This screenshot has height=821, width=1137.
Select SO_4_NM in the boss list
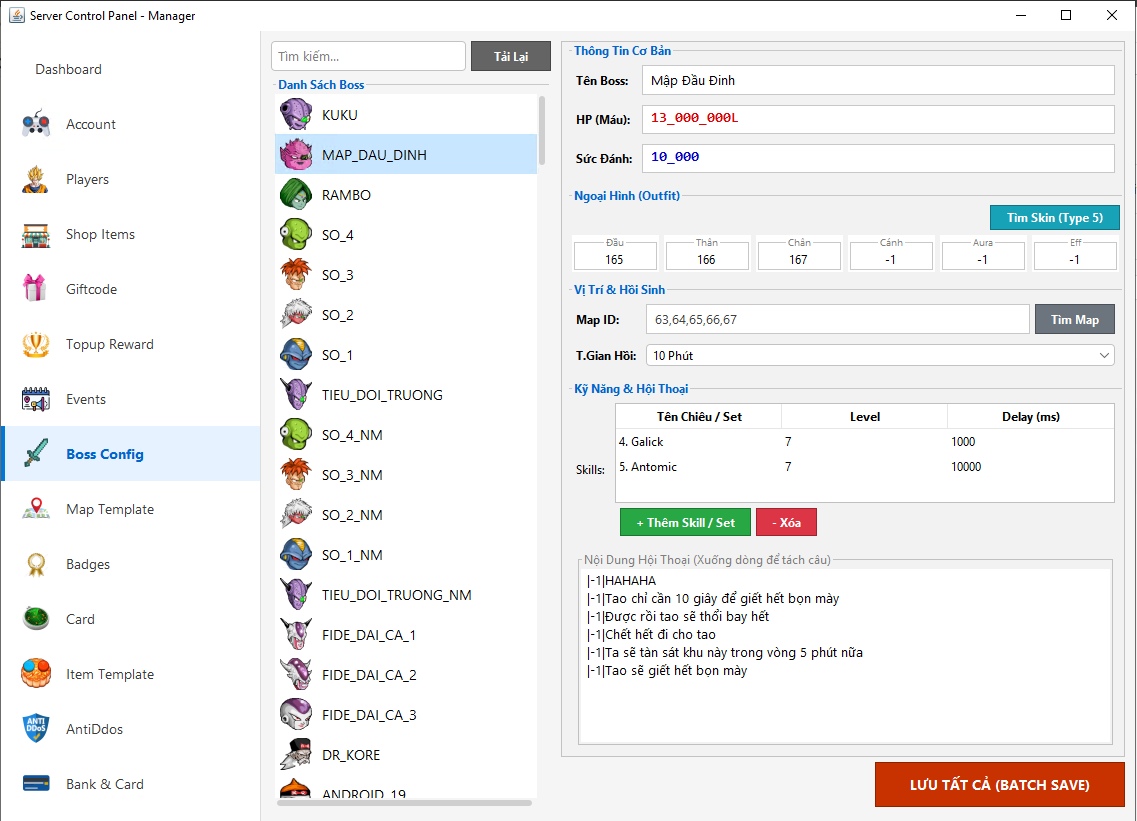click(x=406, y=434)
